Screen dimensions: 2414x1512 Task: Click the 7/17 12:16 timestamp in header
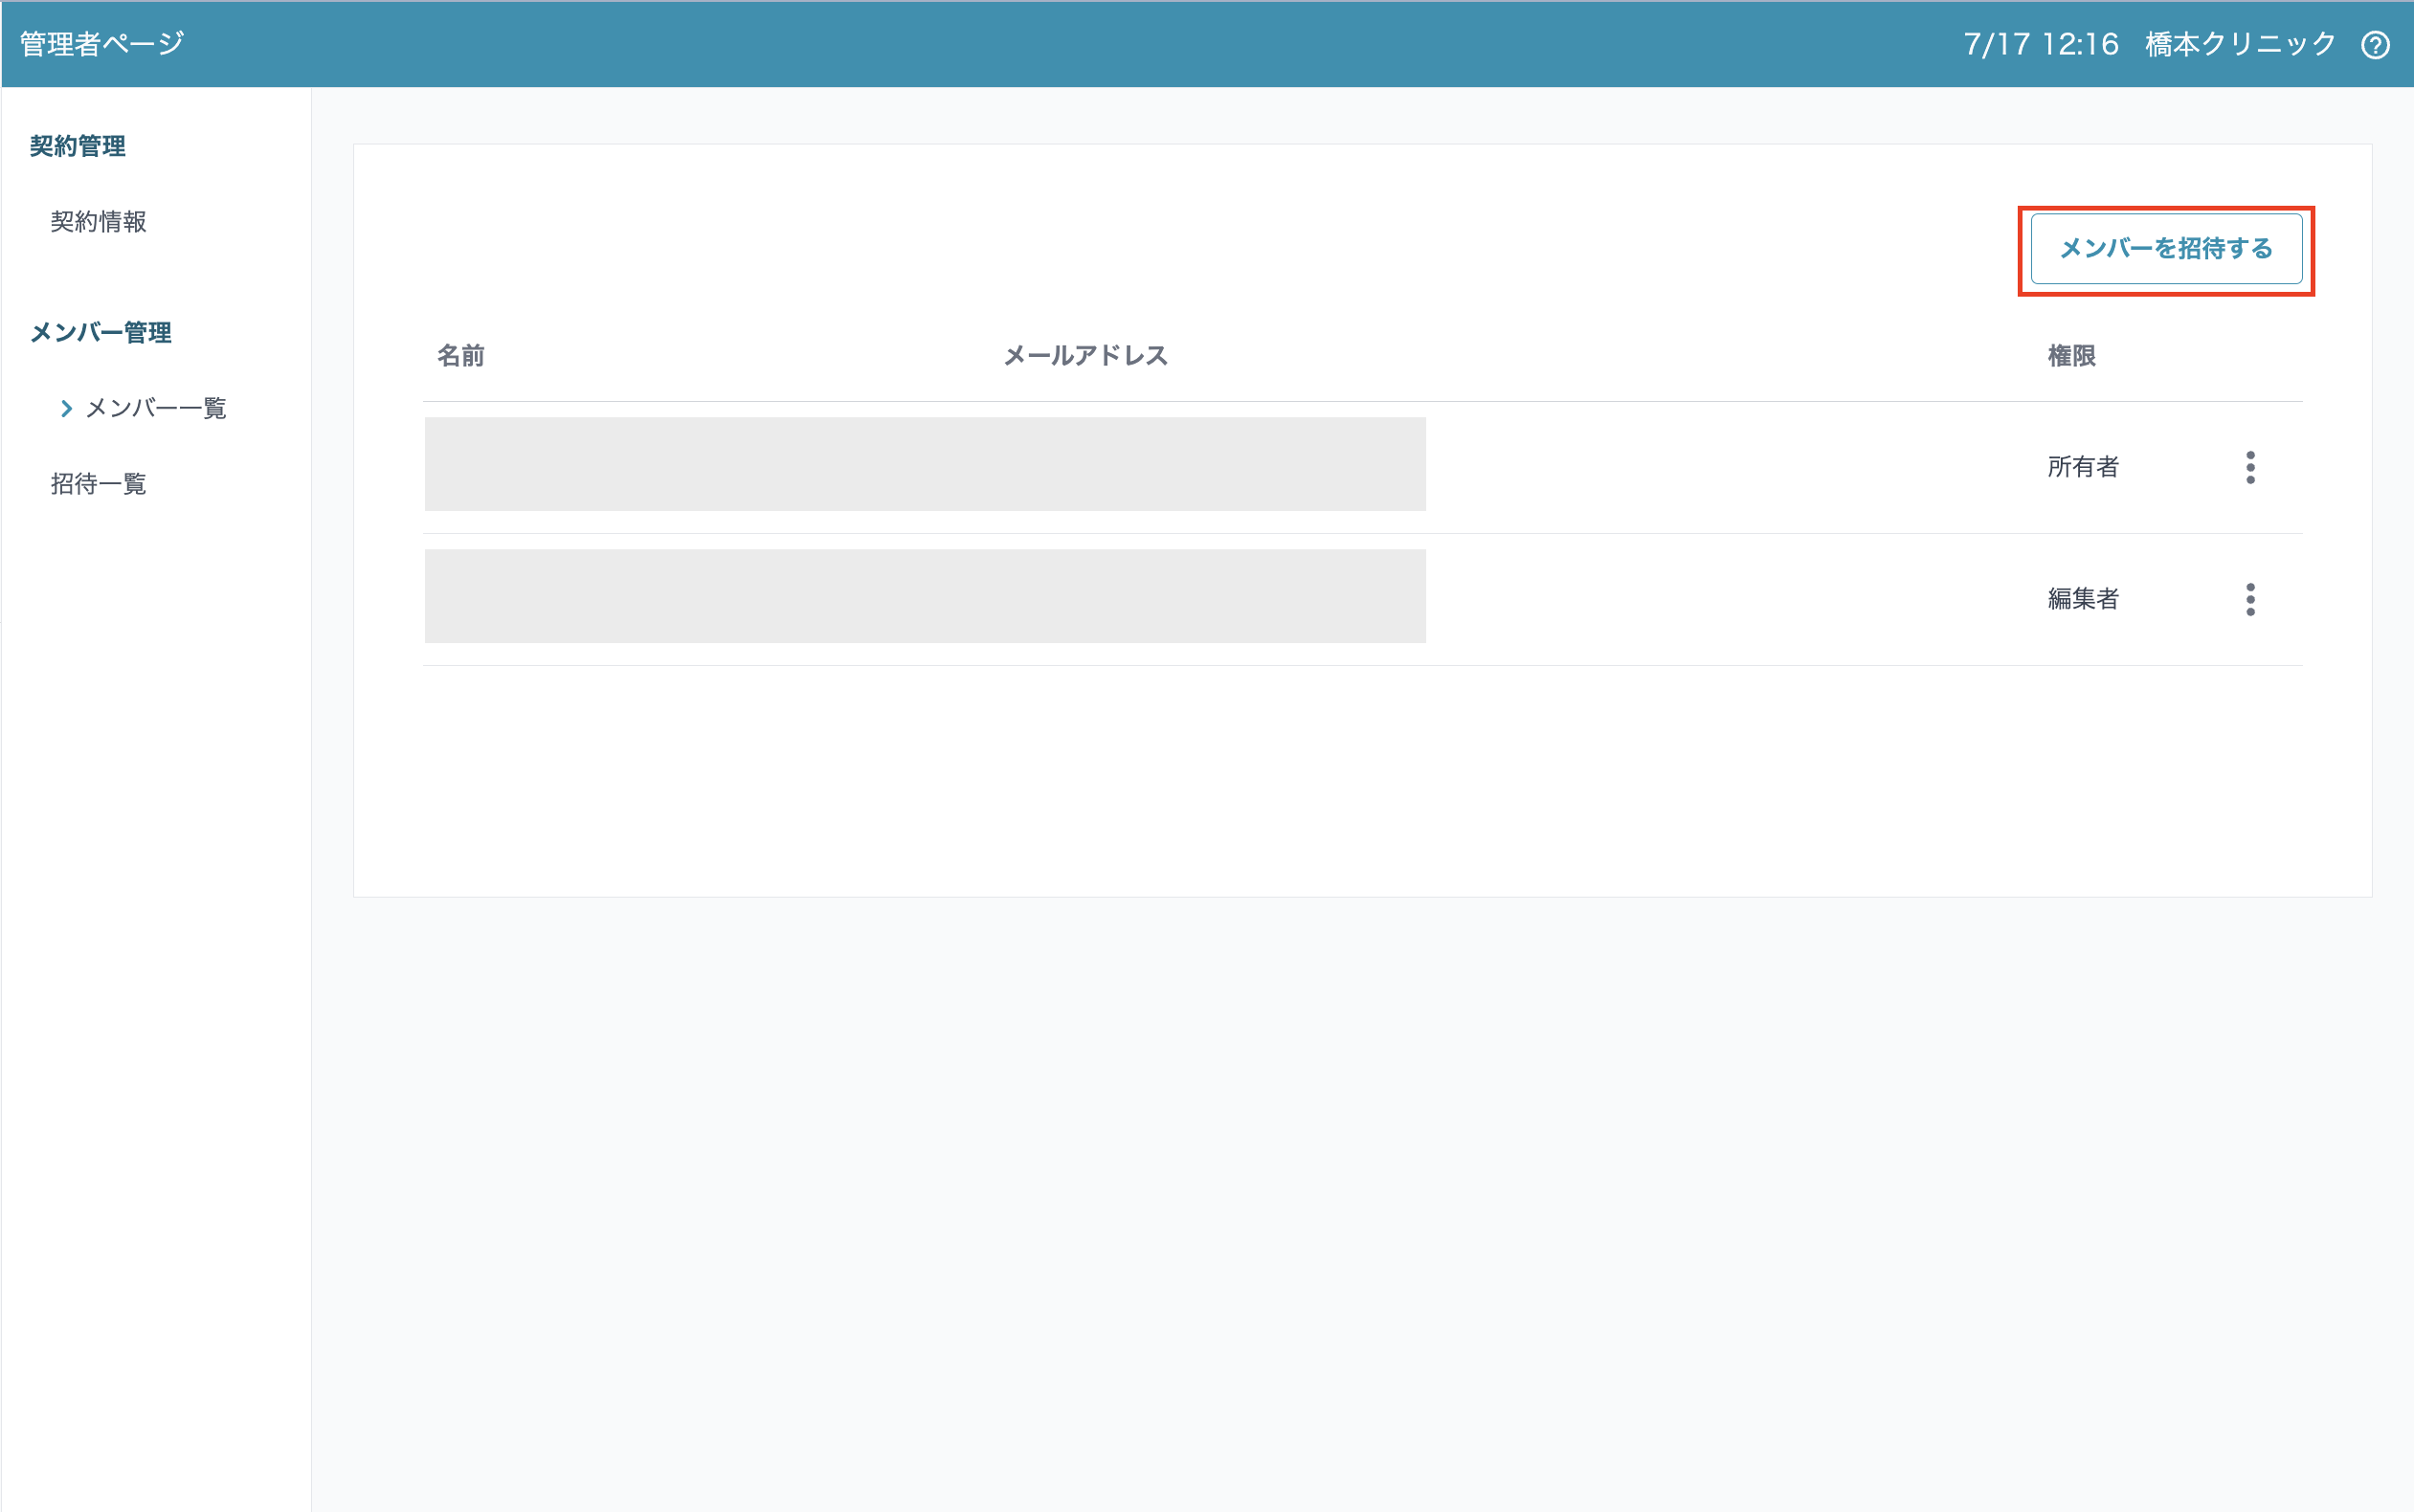[x=2040, y=44]
